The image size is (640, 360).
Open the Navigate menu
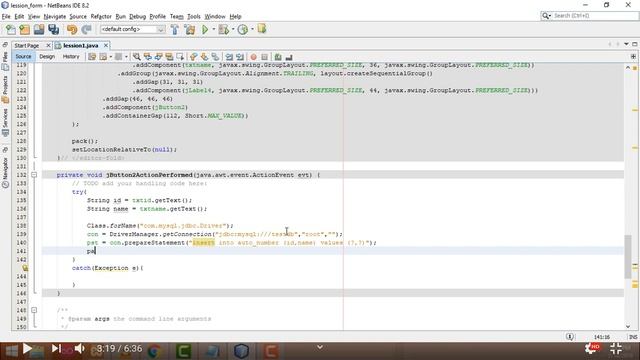[x=55, y=16]
